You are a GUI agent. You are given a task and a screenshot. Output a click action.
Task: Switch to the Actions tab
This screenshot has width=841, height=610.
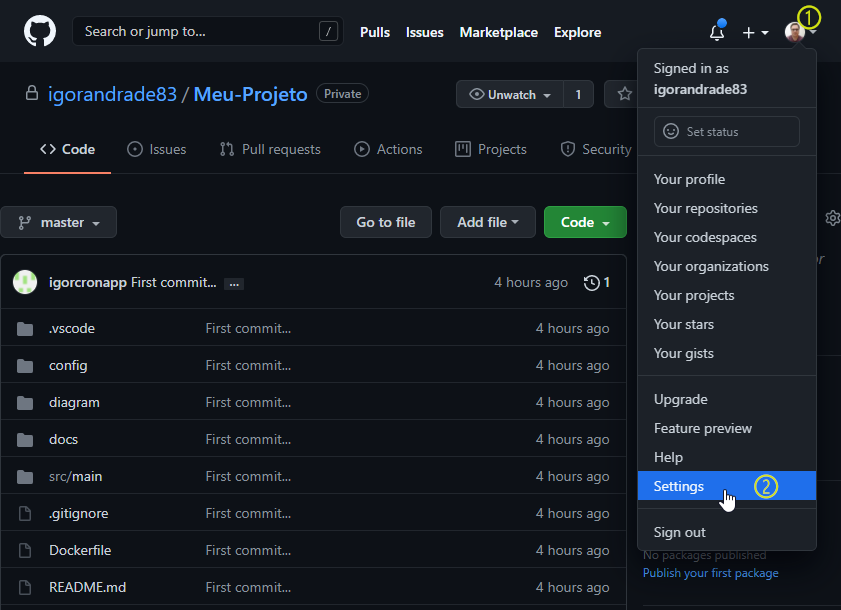(388, 149)
